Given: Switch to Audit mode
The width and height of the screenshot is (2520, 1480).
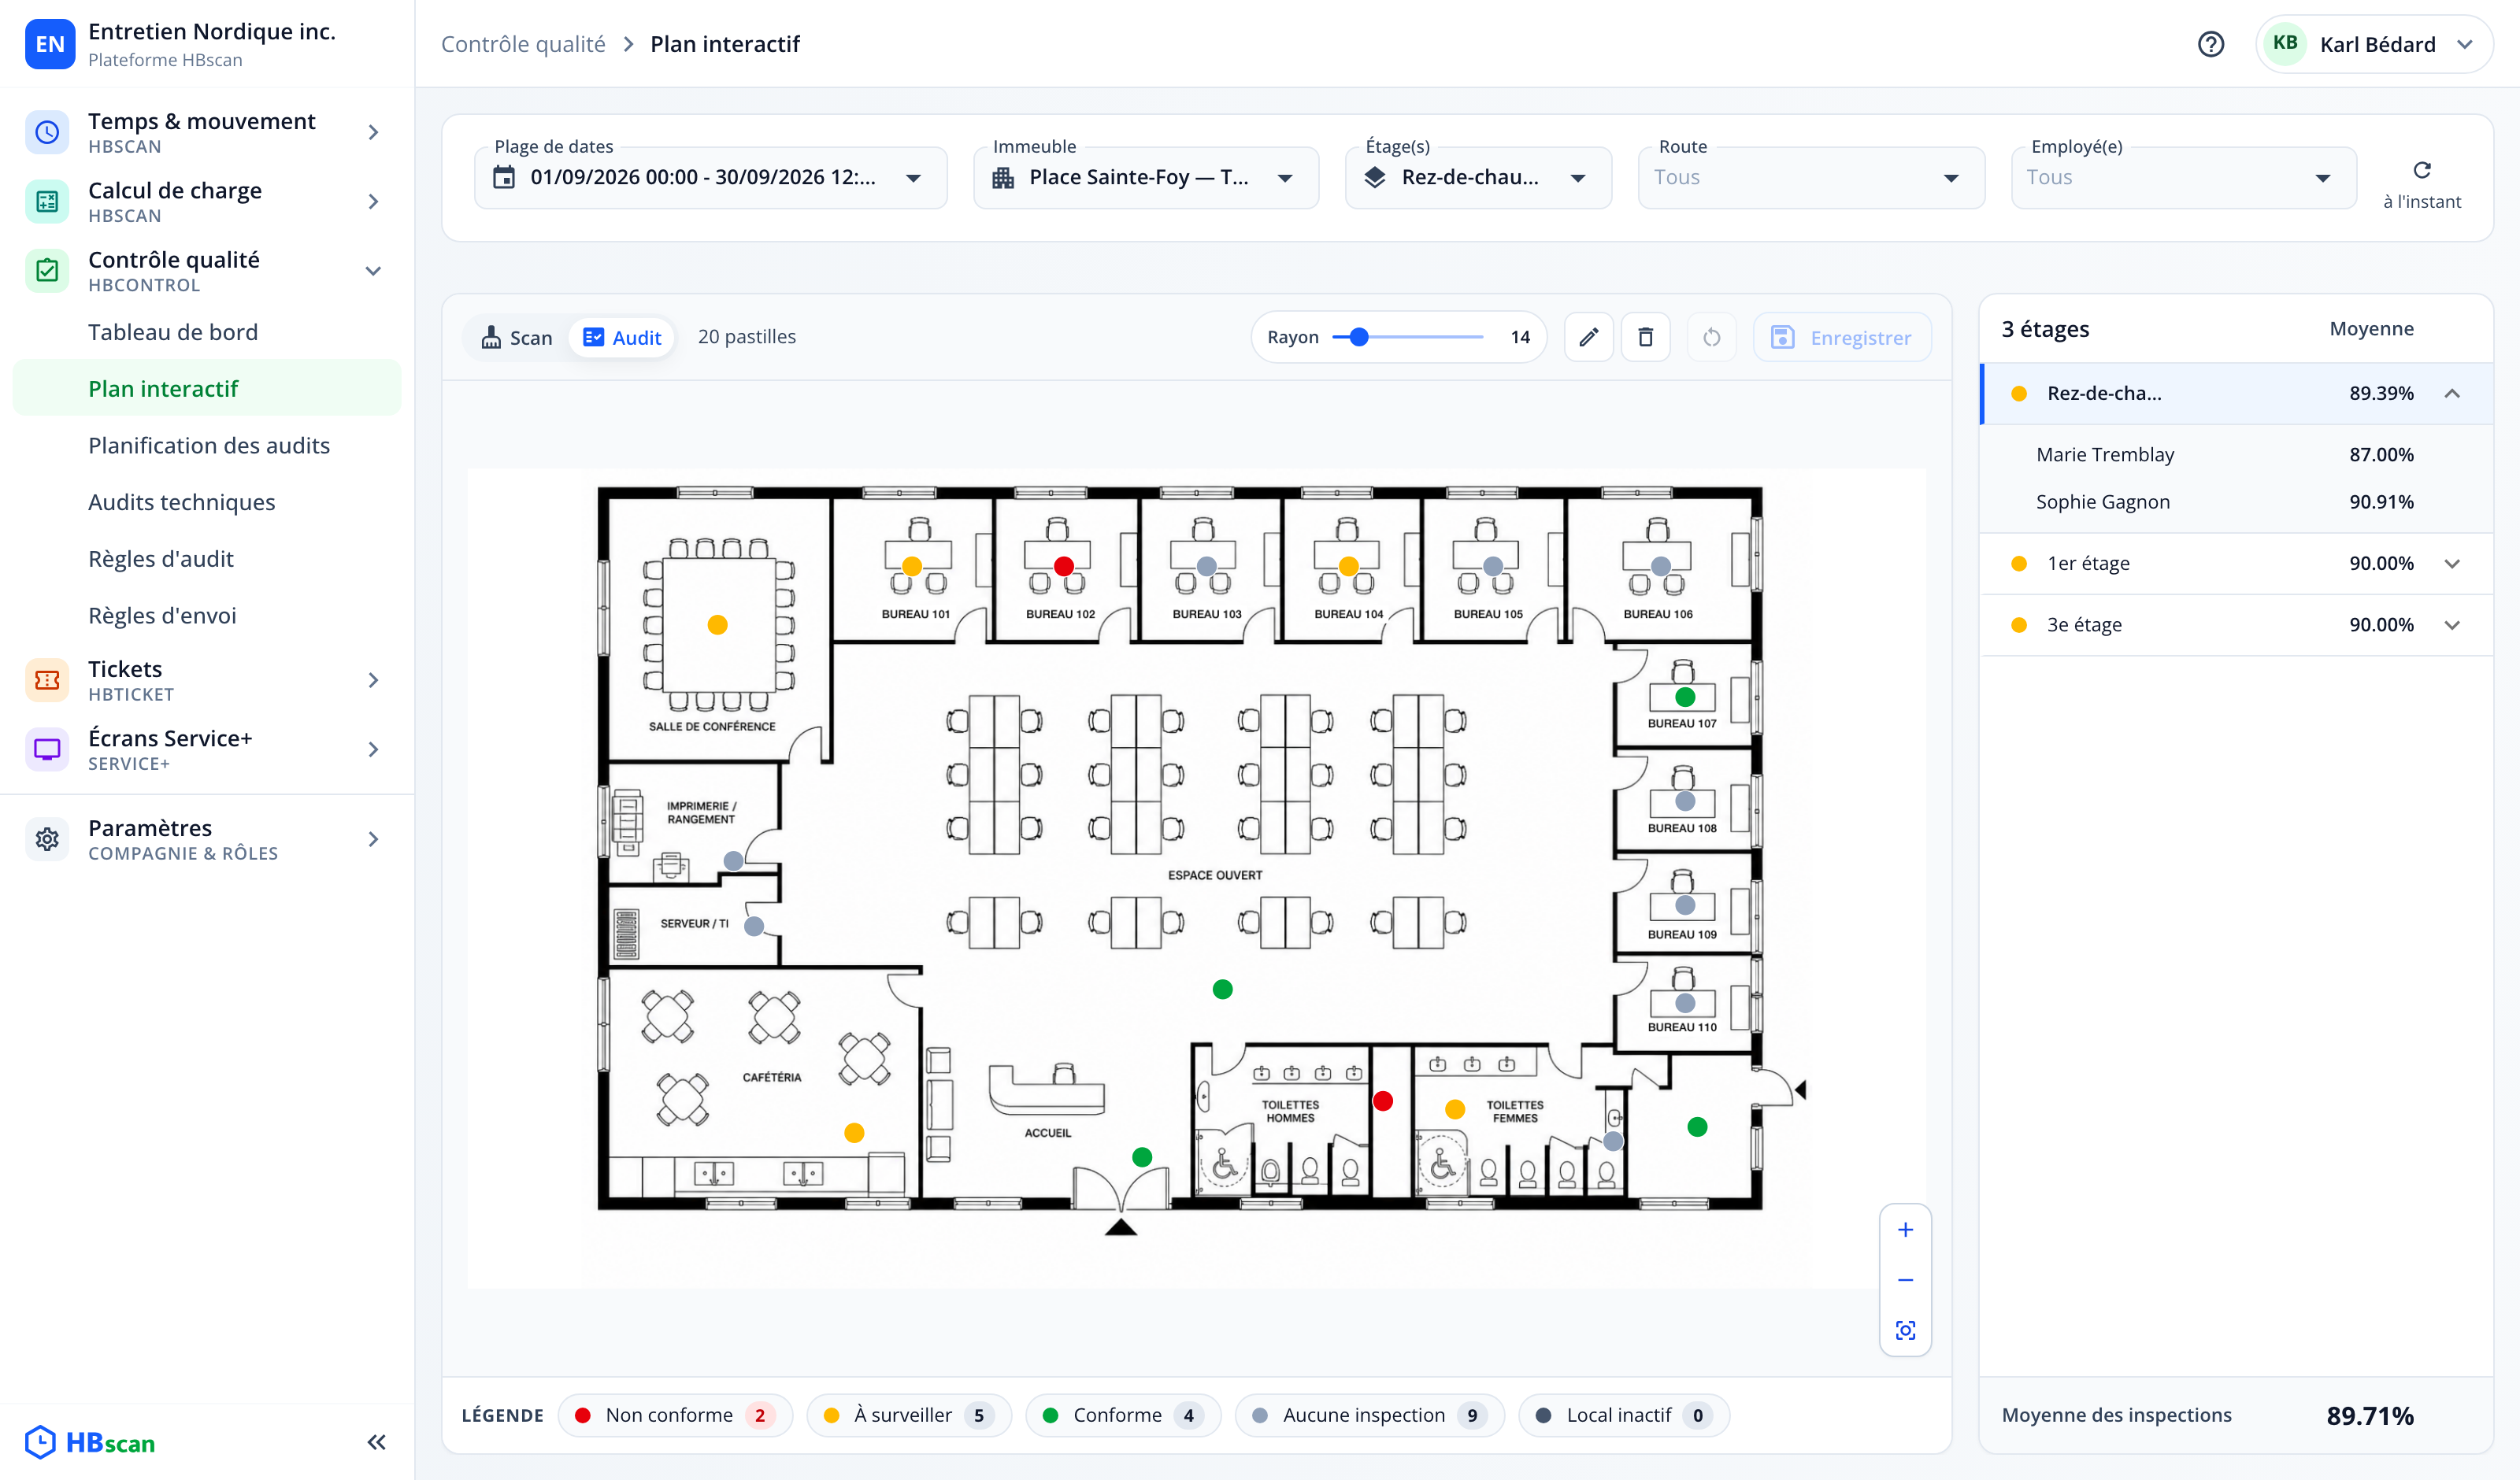Looking at the screenshot, I should [x=621, y=337].
